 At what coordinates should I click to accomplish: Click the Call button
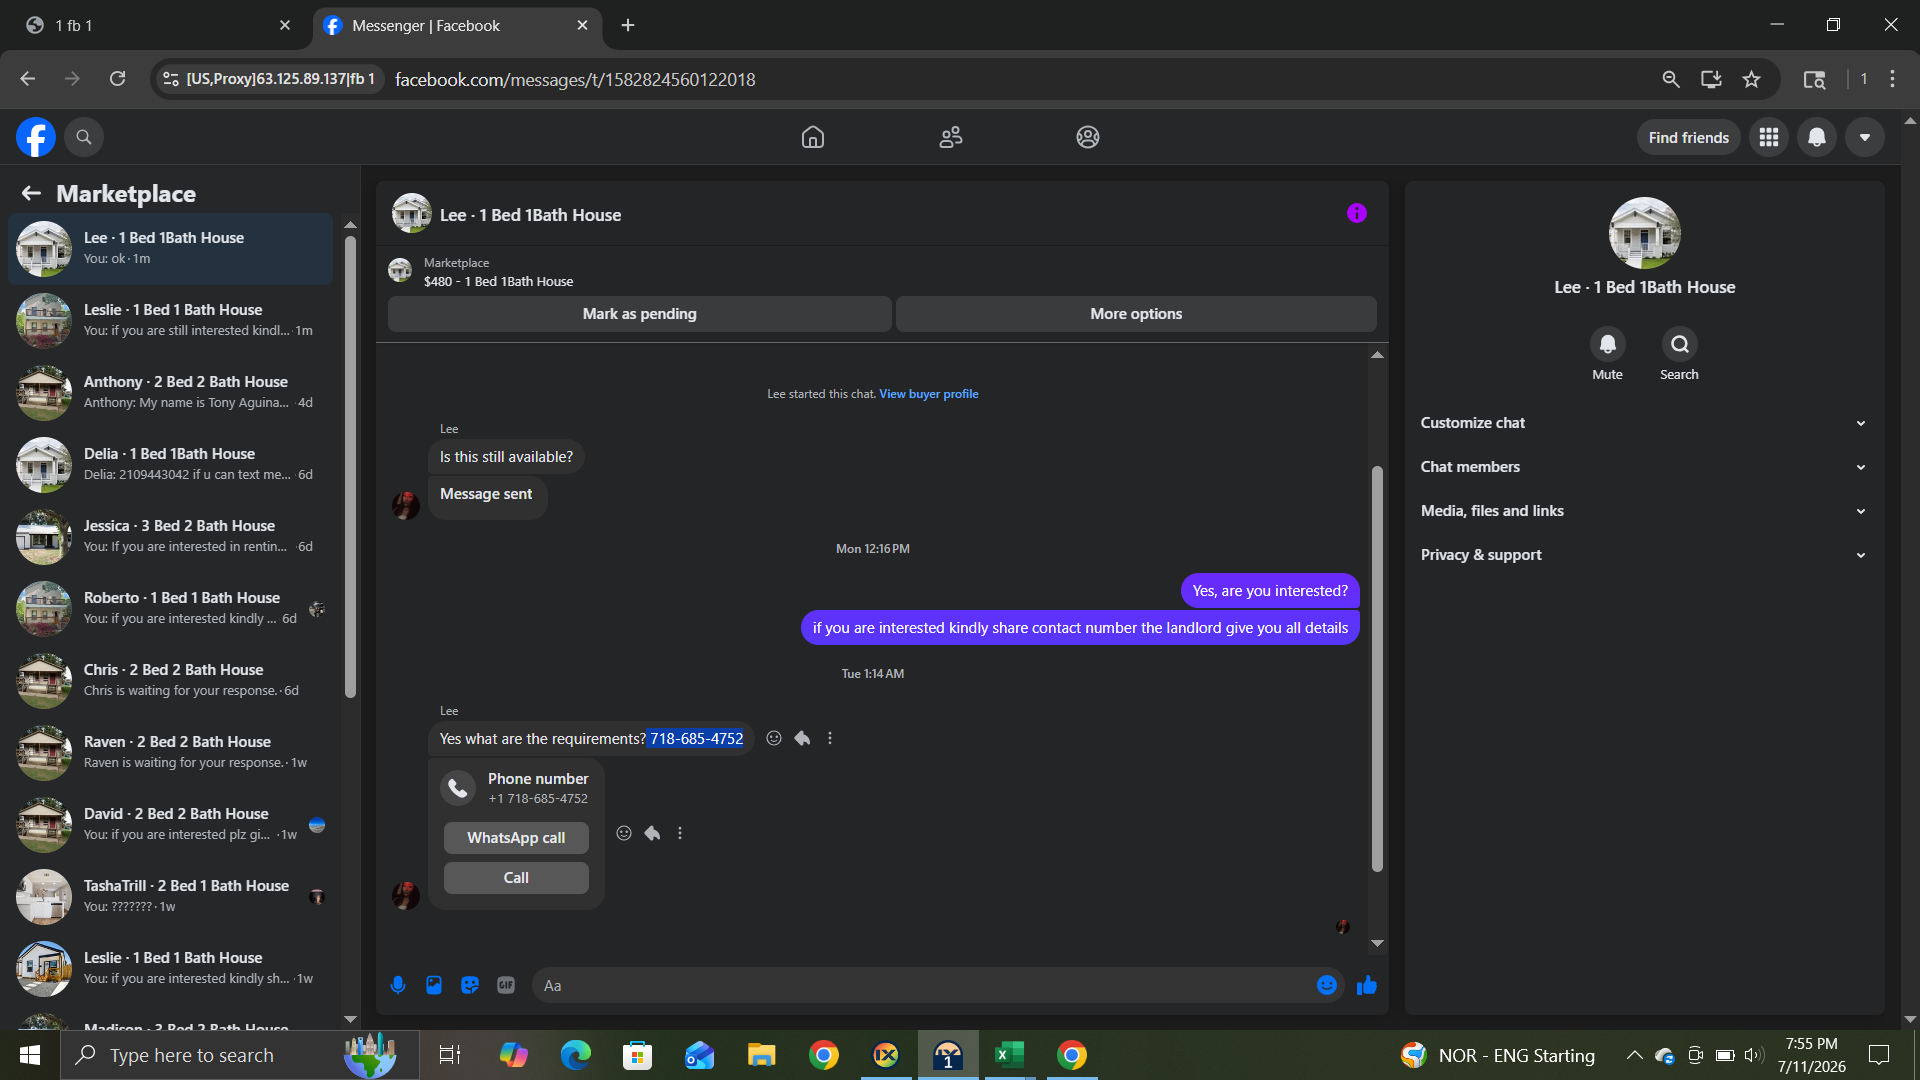516,878
